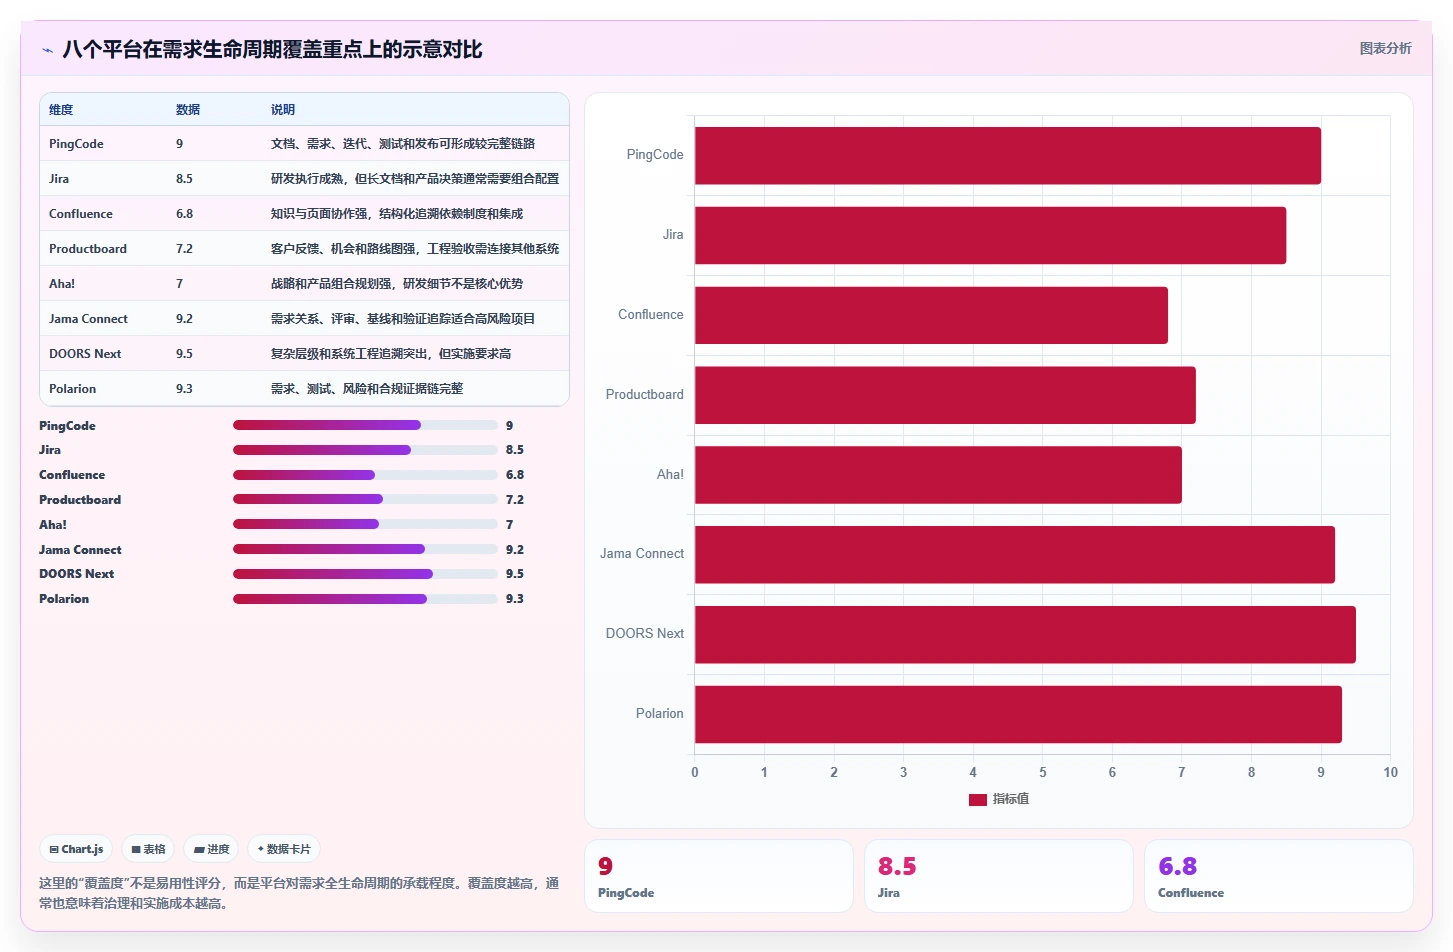Click the 9.2 value in the table
1453x952 pixels.
point(184,319)
